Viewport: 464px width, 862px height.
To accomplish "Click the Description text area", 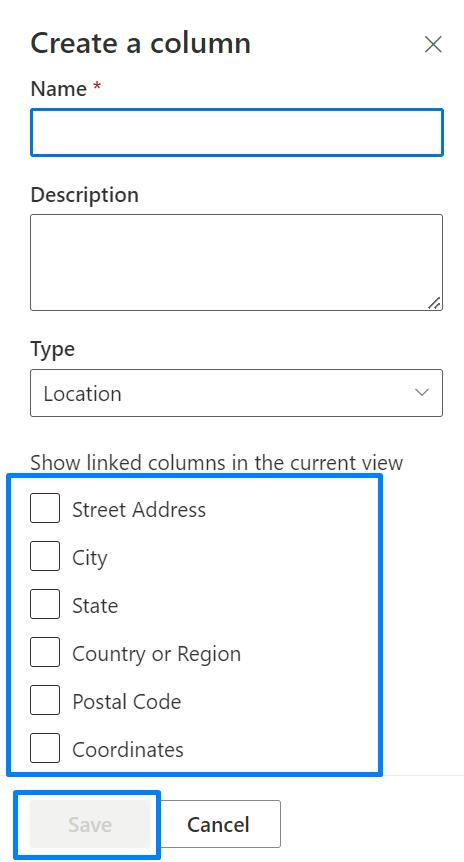I will coord(236,262).
